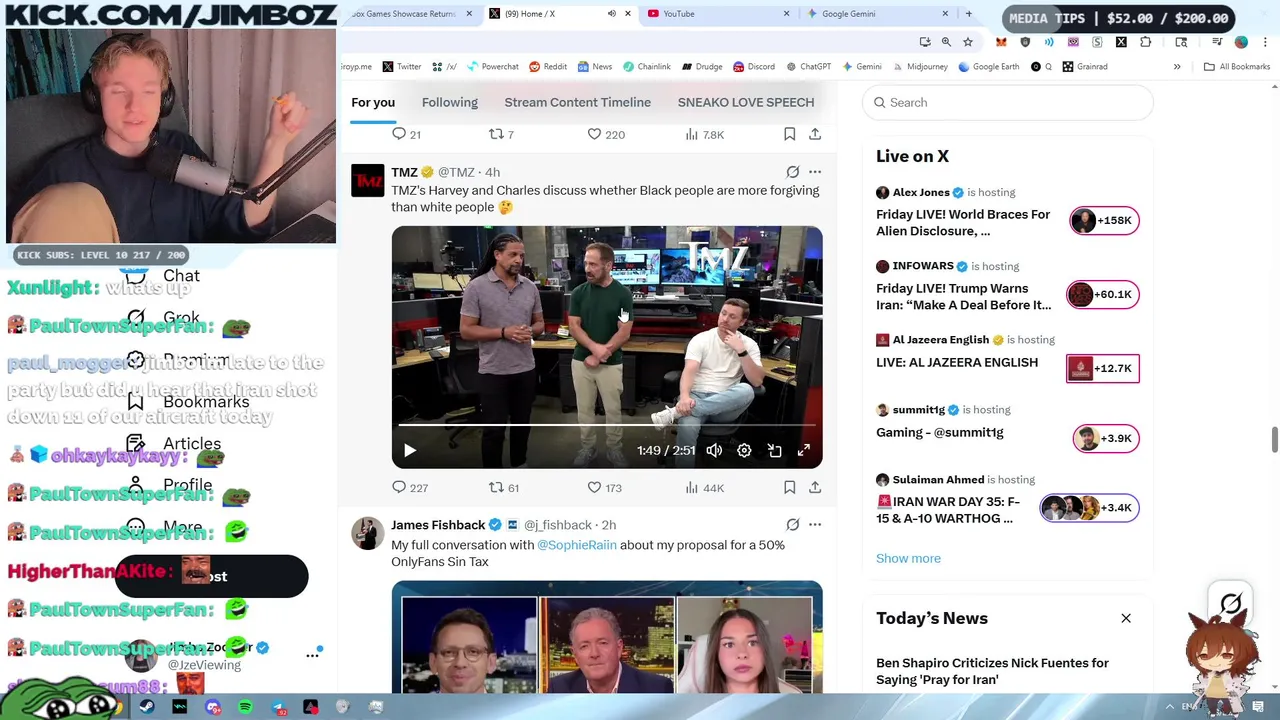Image resolution: width=1280 pixels, height=720 pixels.
Task: Close the YouTube browser tab
Action: pyautogui.click(x=786, y=14)
